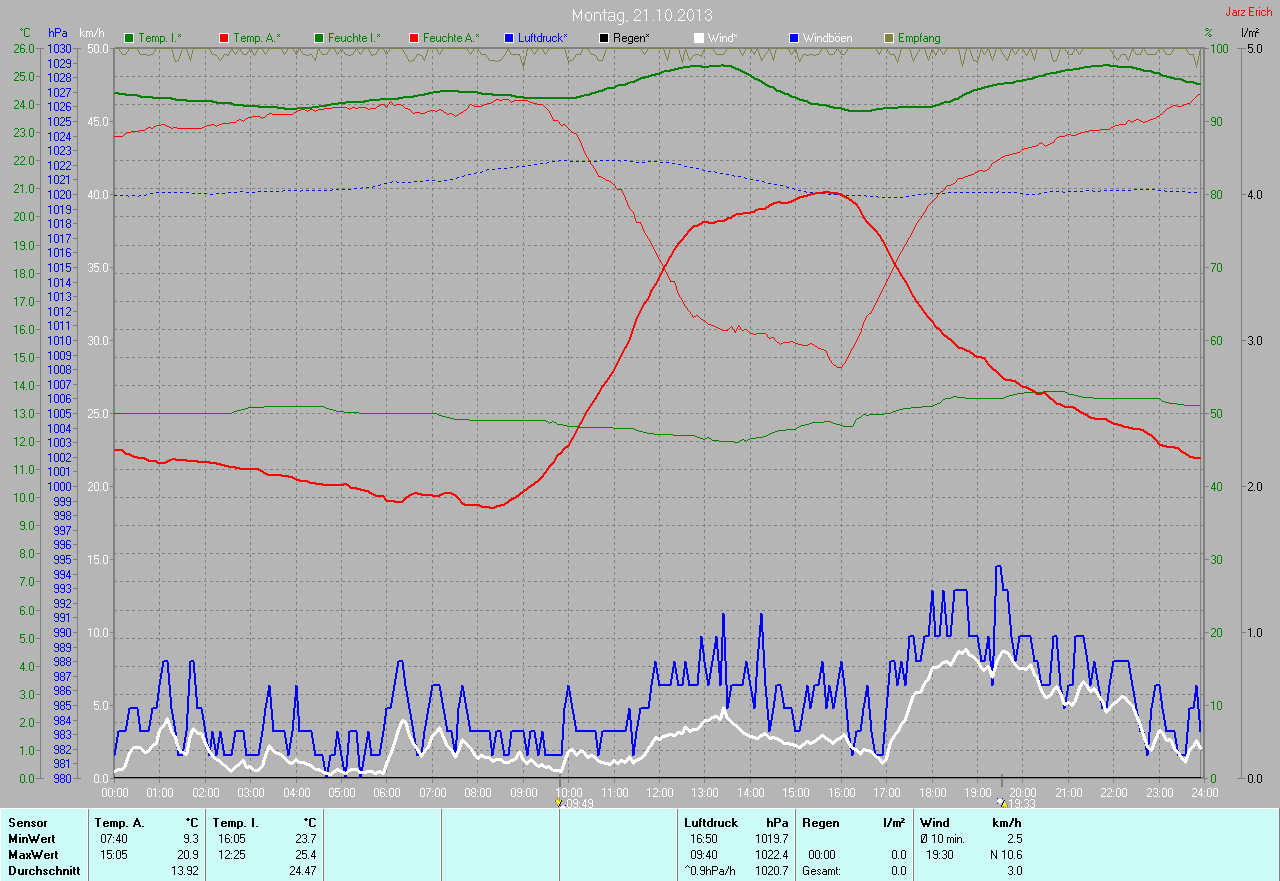Click the sunrise marker at 09:49

559,802
